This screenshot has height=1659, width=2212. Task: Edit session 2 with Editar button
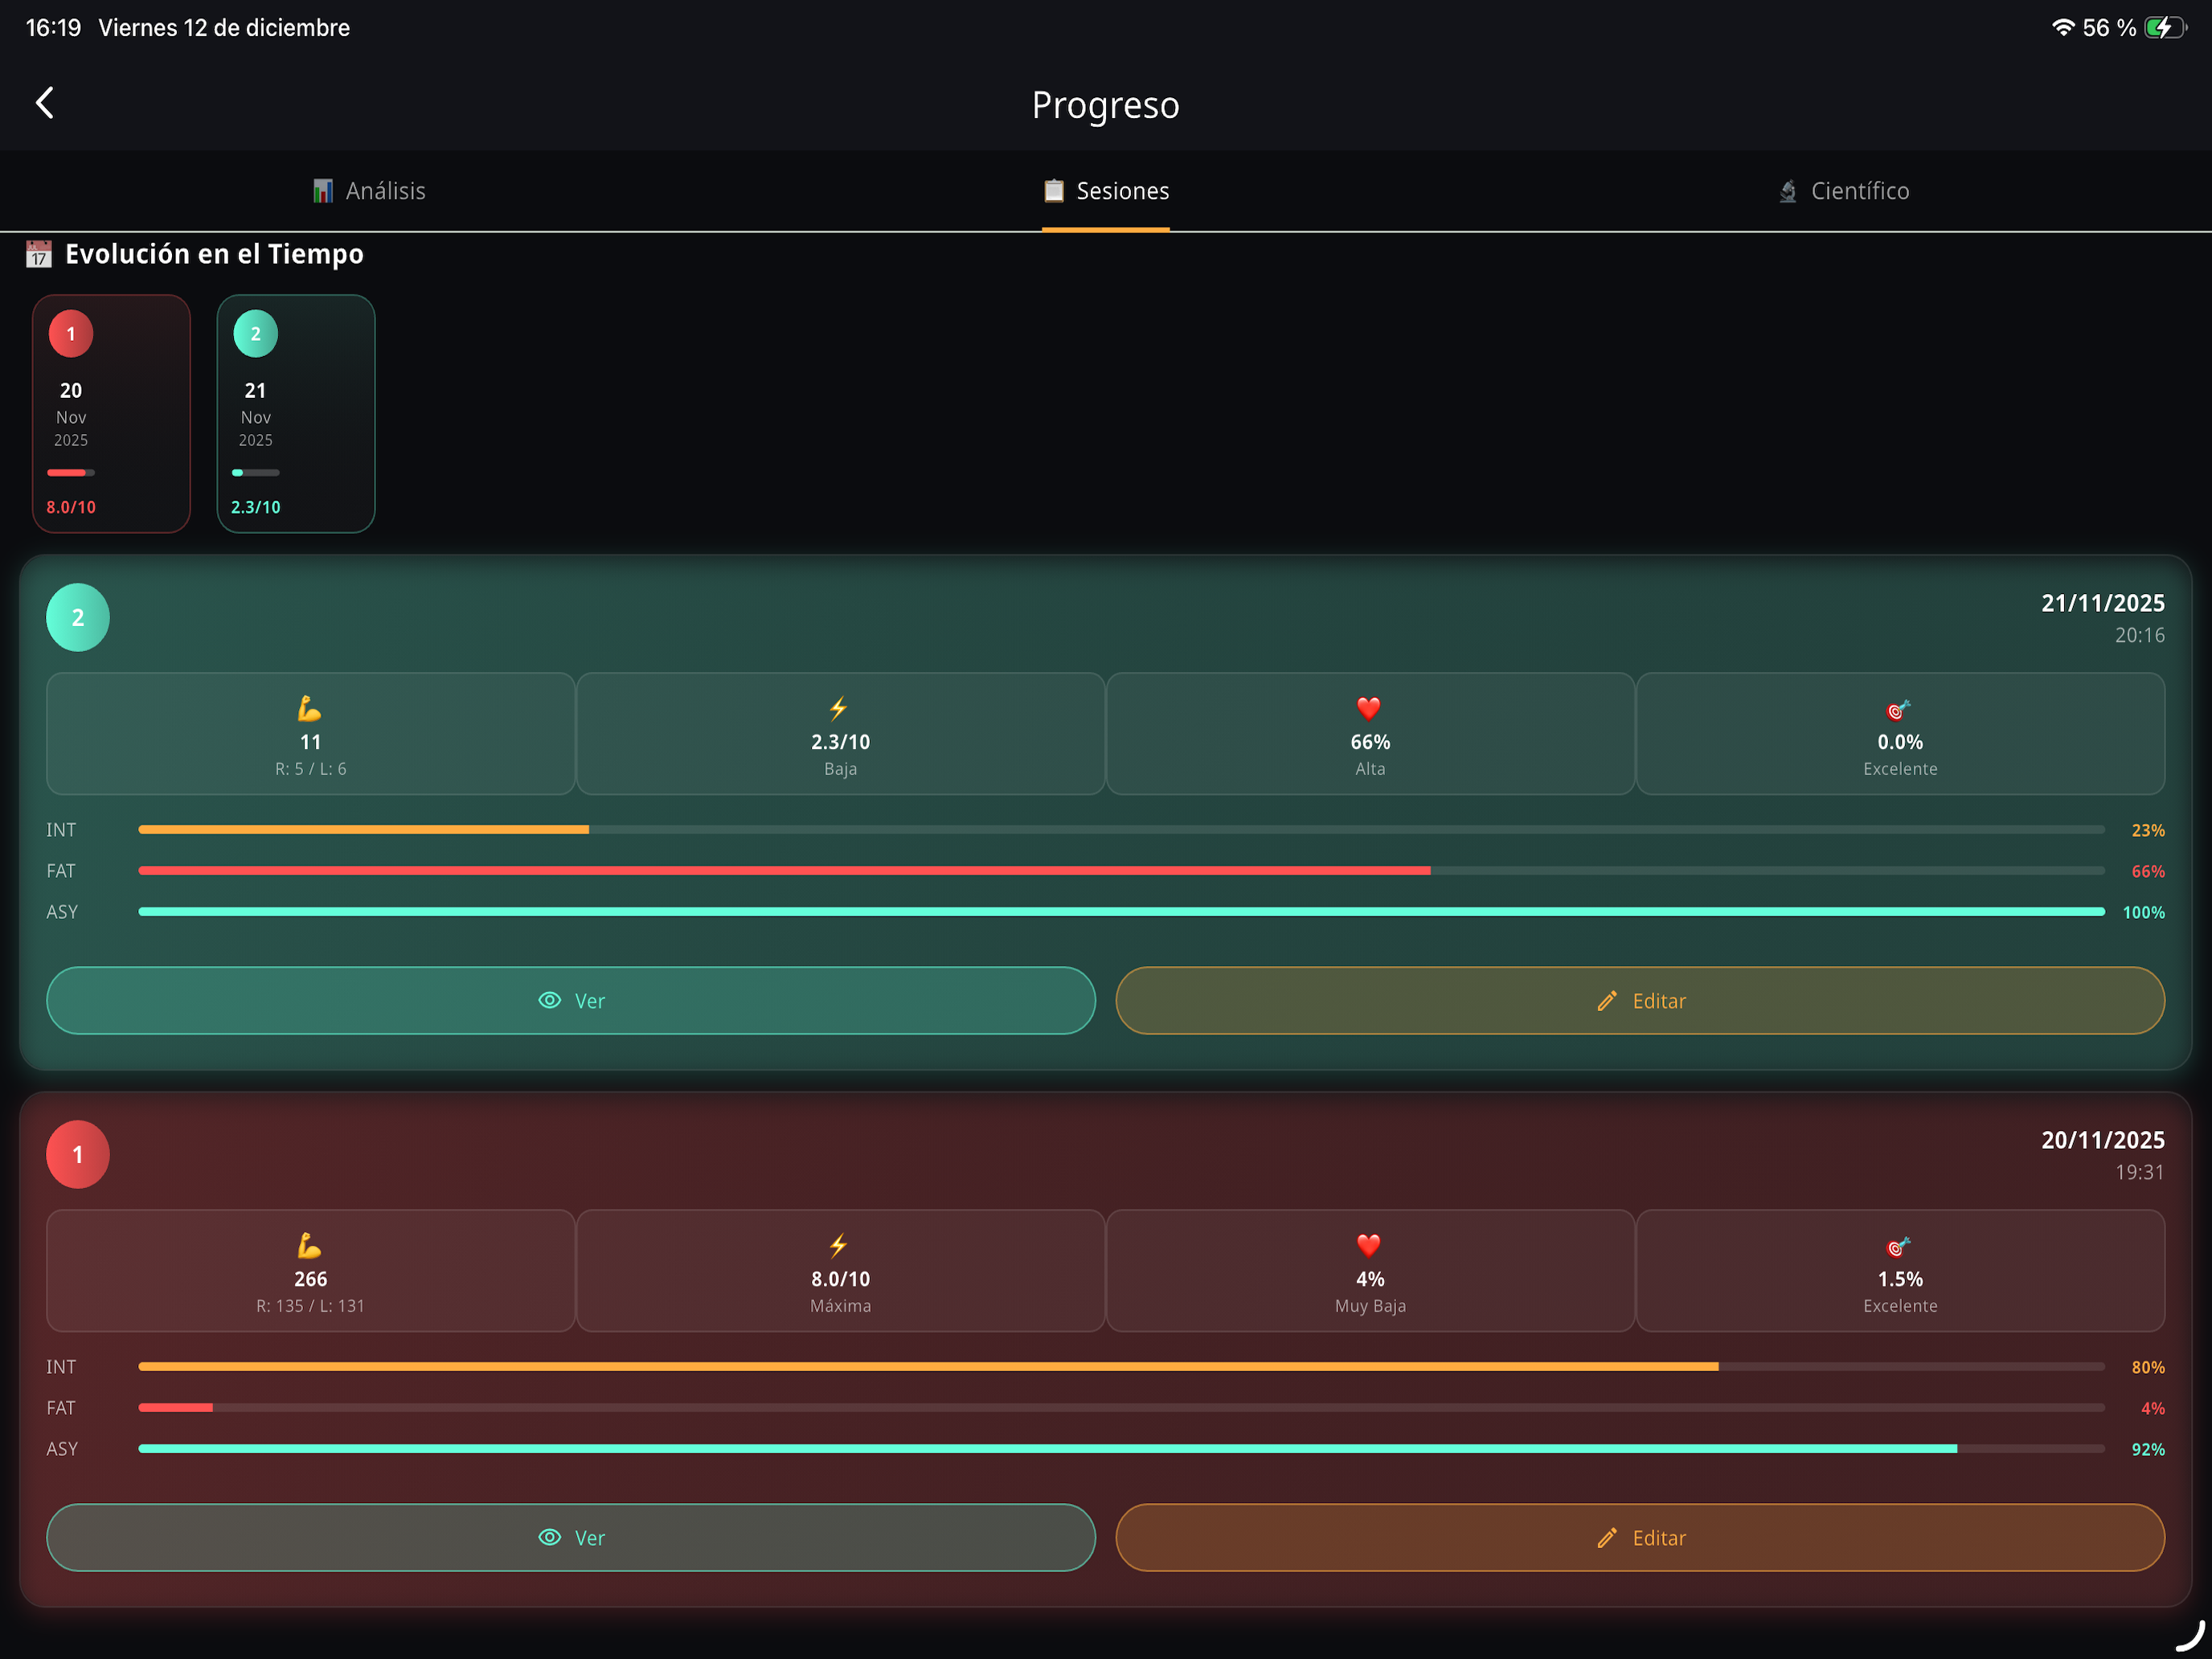coord(1640,1001)
